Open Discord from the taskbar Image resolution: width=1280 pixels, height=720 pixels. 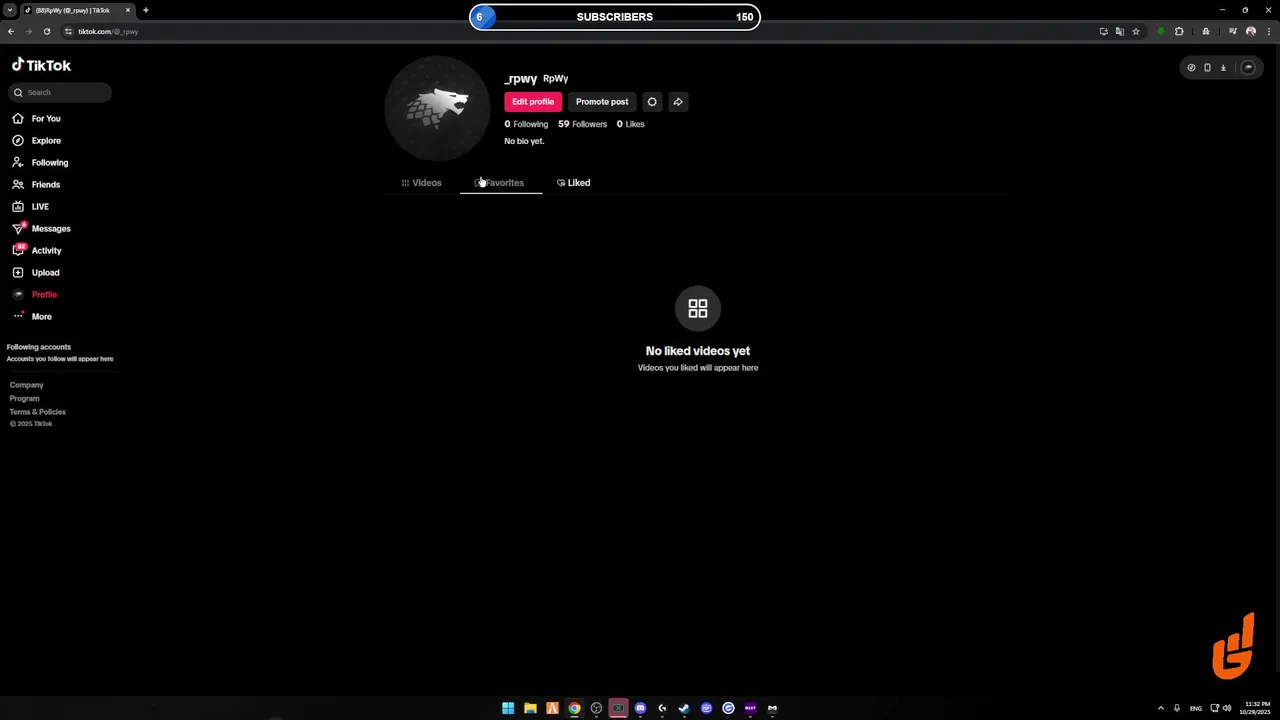pyautogui.click(x=640, y=708)
